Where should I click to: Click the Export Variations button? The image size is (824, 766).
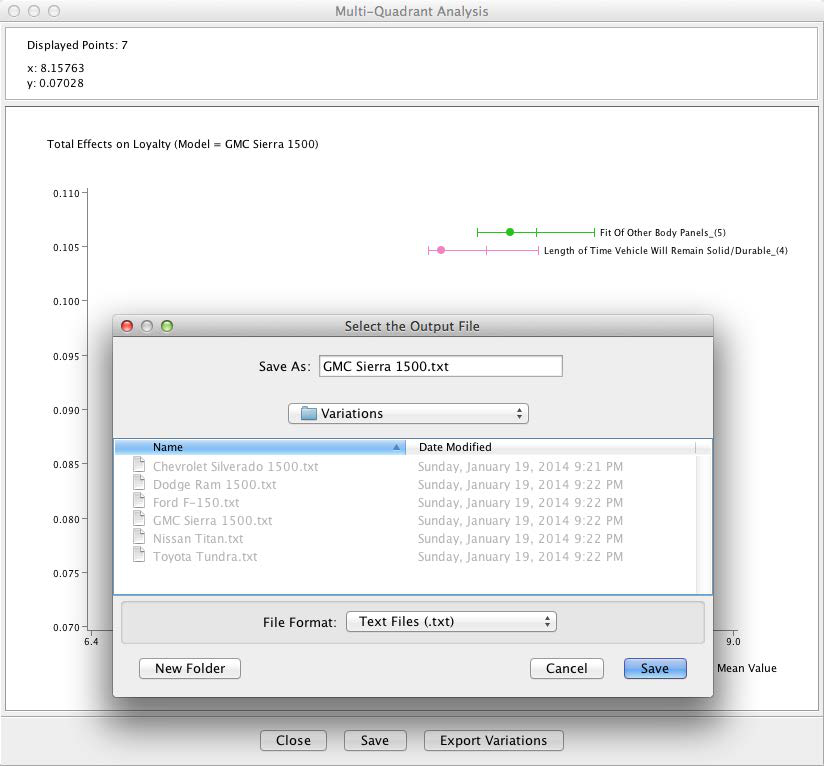coord(494,741)
